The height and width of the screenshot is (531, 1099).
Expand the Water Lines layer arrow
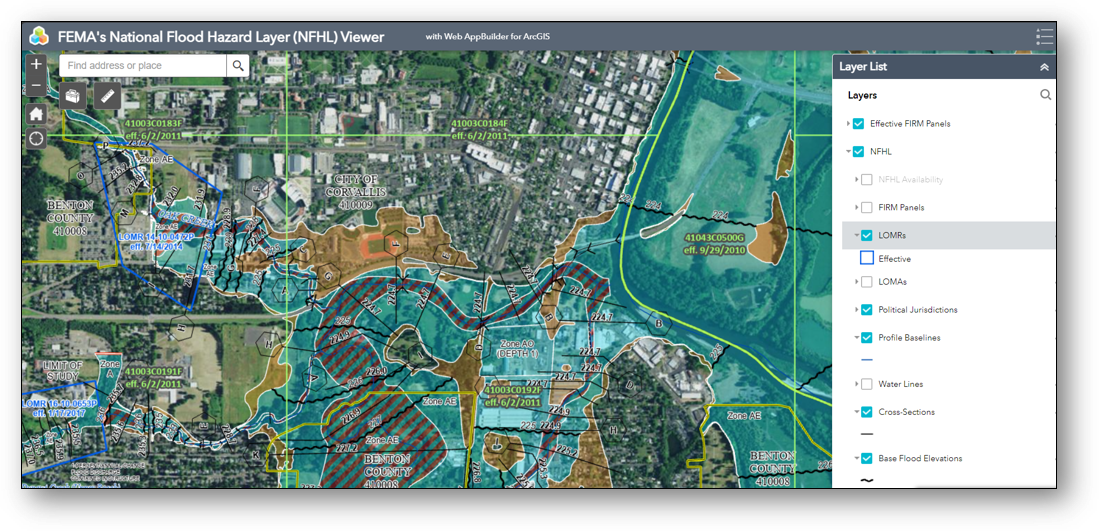(857, 384)
